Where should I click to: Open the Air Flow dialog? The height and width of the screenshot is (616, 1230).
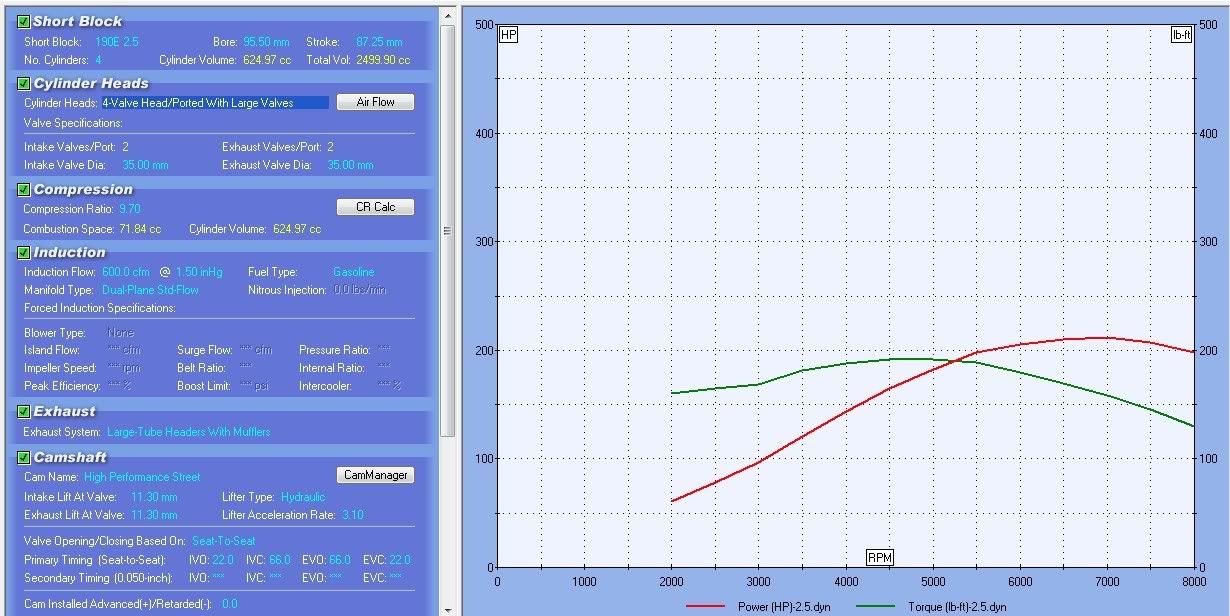click(x=375, y=102)
